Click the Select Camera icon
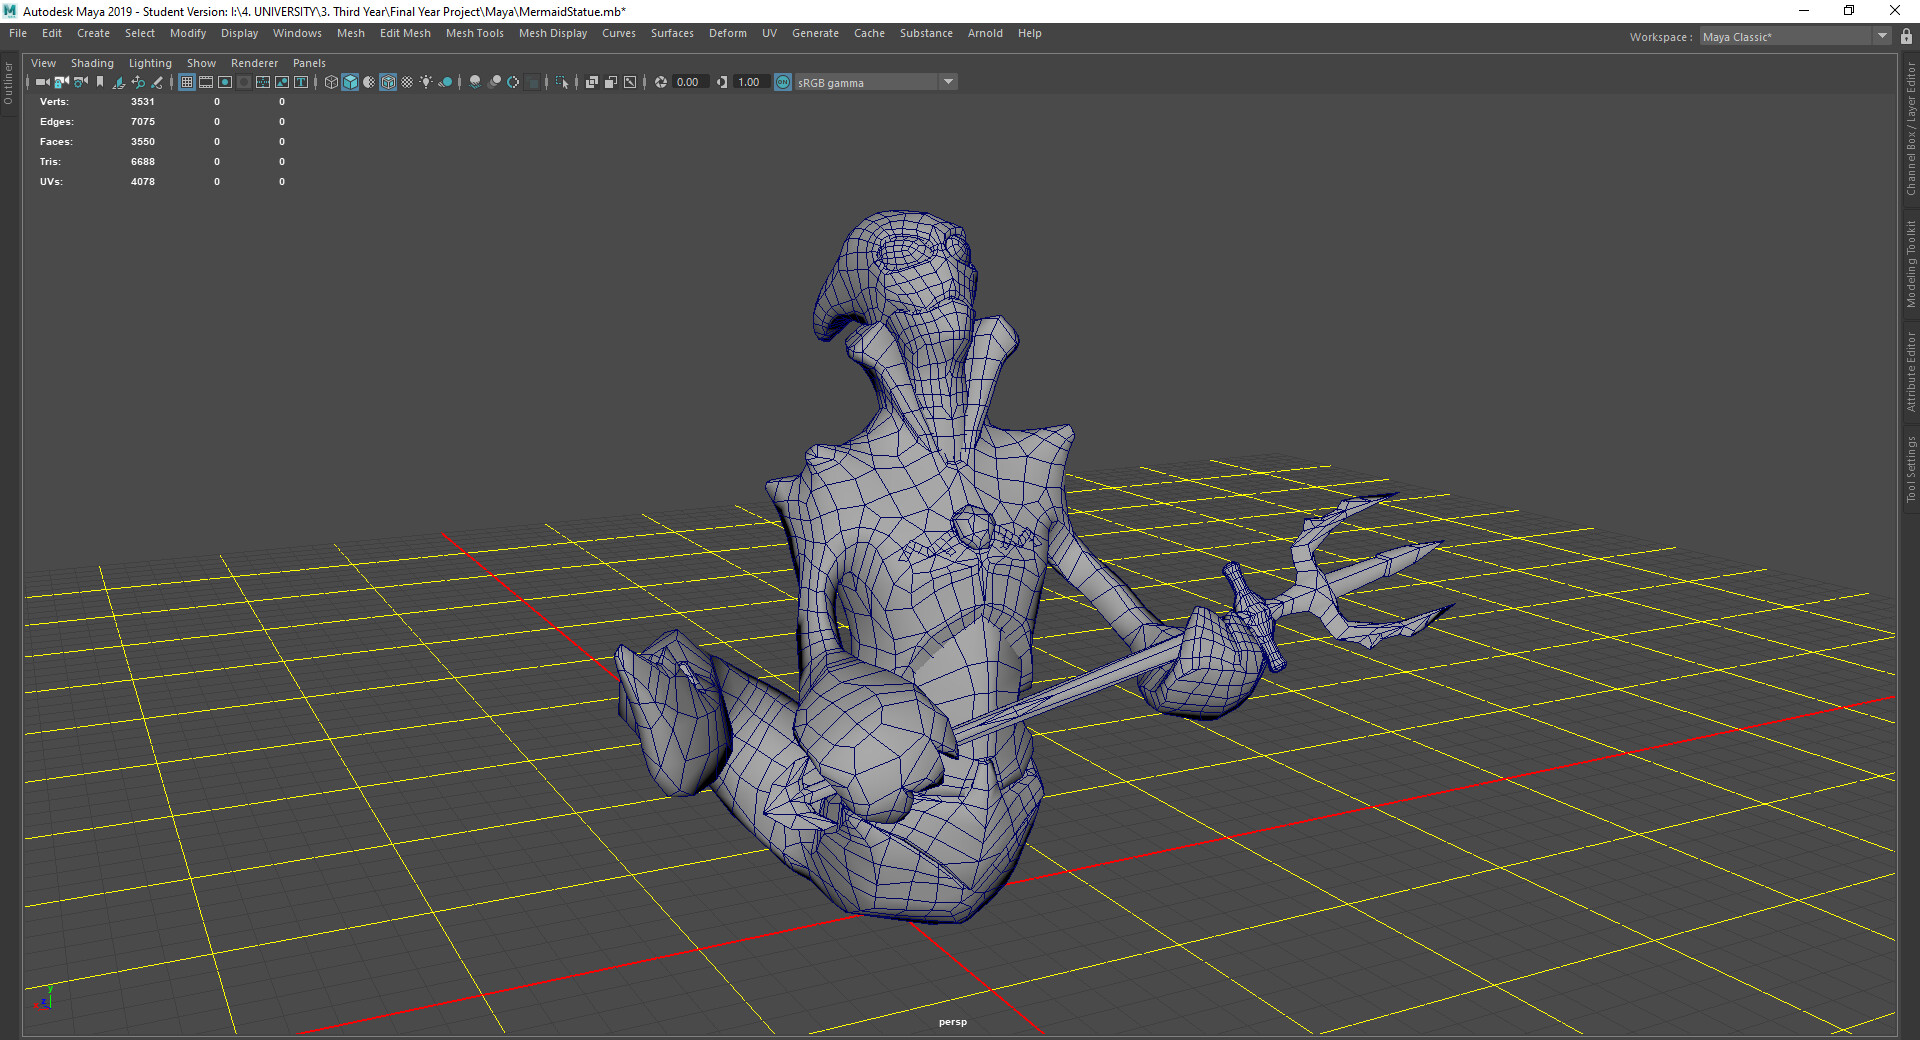Screen dimensions: 1920x1040 (x=42, y=82)
